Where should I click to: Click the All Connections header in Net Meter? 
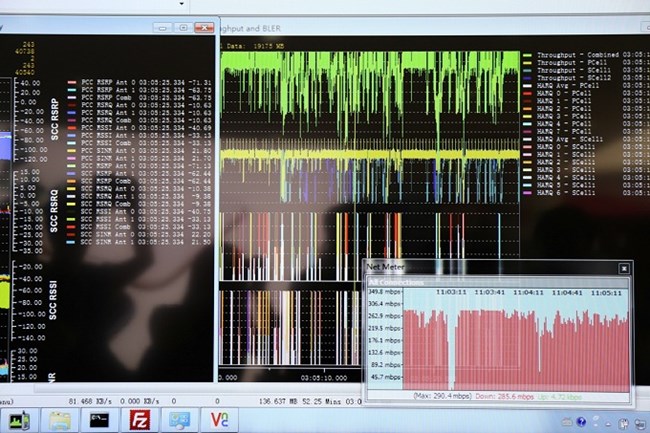point(398,282)
